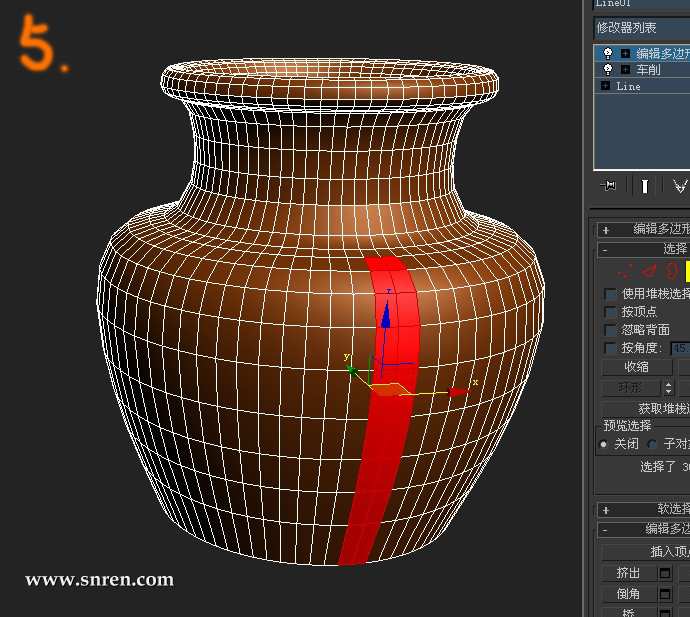Select the 子对象 preview selection radio
The image size is (690, 617).
pos(652,444)
